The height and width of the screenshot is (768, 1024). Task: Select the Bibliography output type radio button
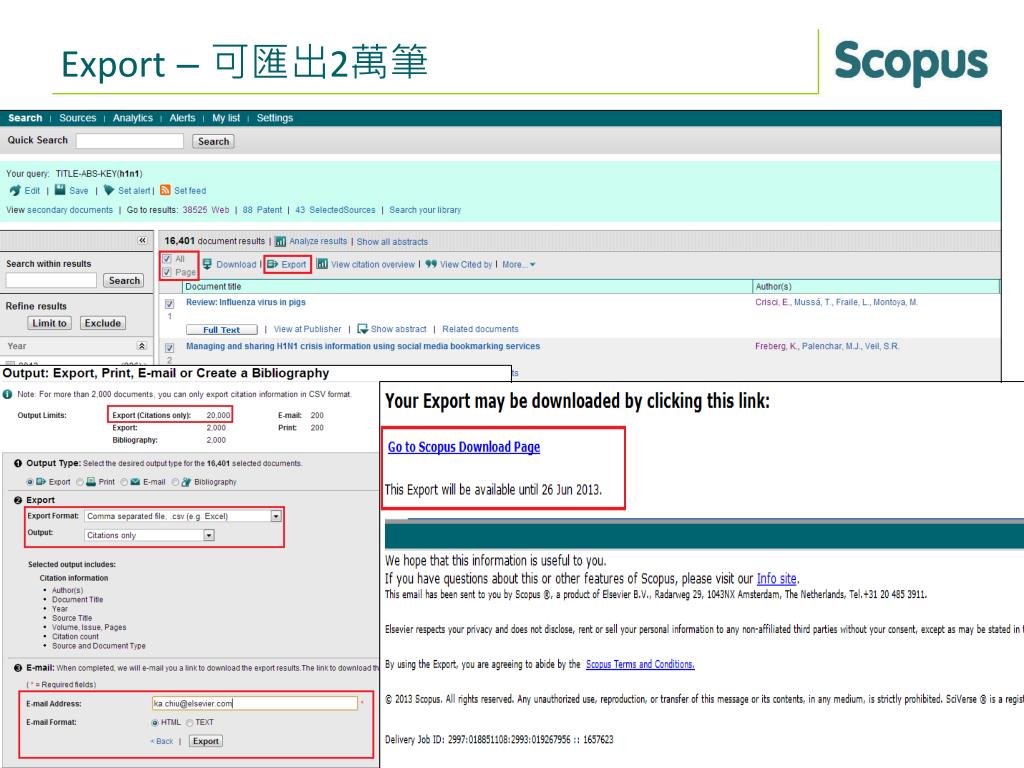click(x=175, y=482)
